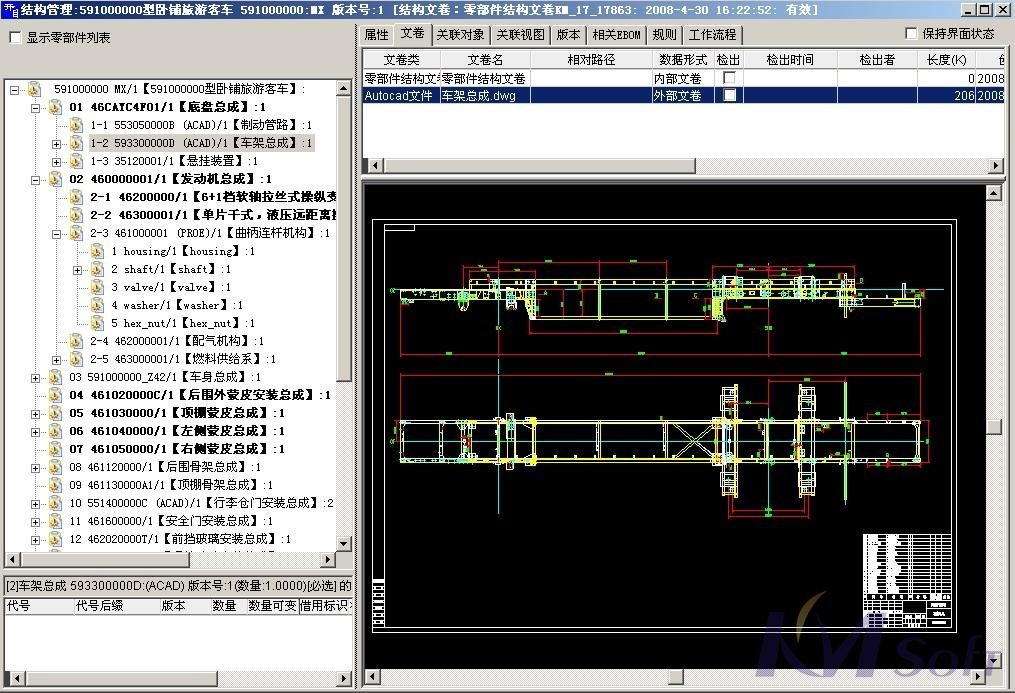Click the tree panel scroll-down arrow
1015x693 pixels.
click(x=344, y=544)
